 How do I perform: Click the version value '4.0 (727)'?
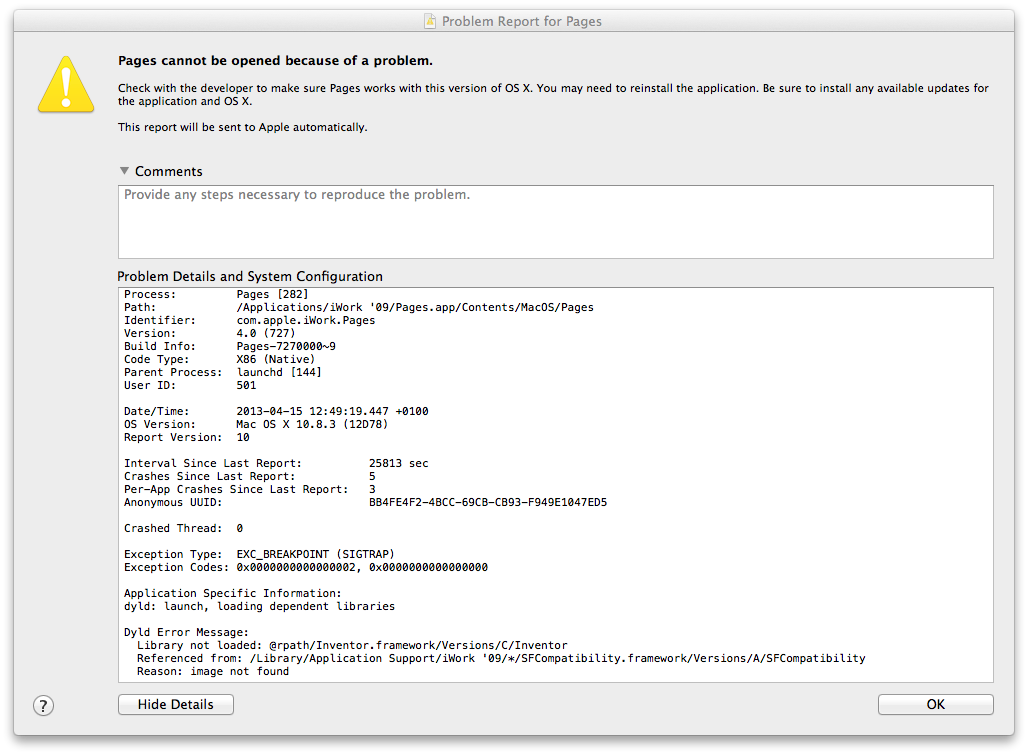266,333
